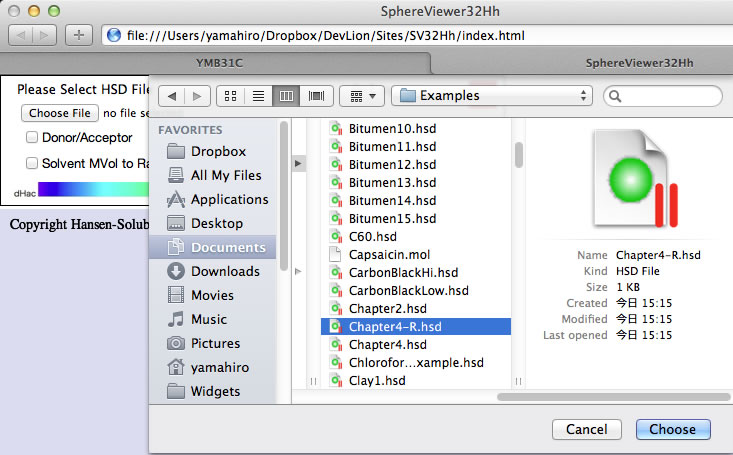Go back in the file dialog
Image resolution: width=733 pixels, height=455 pixels.
(172, 96)
